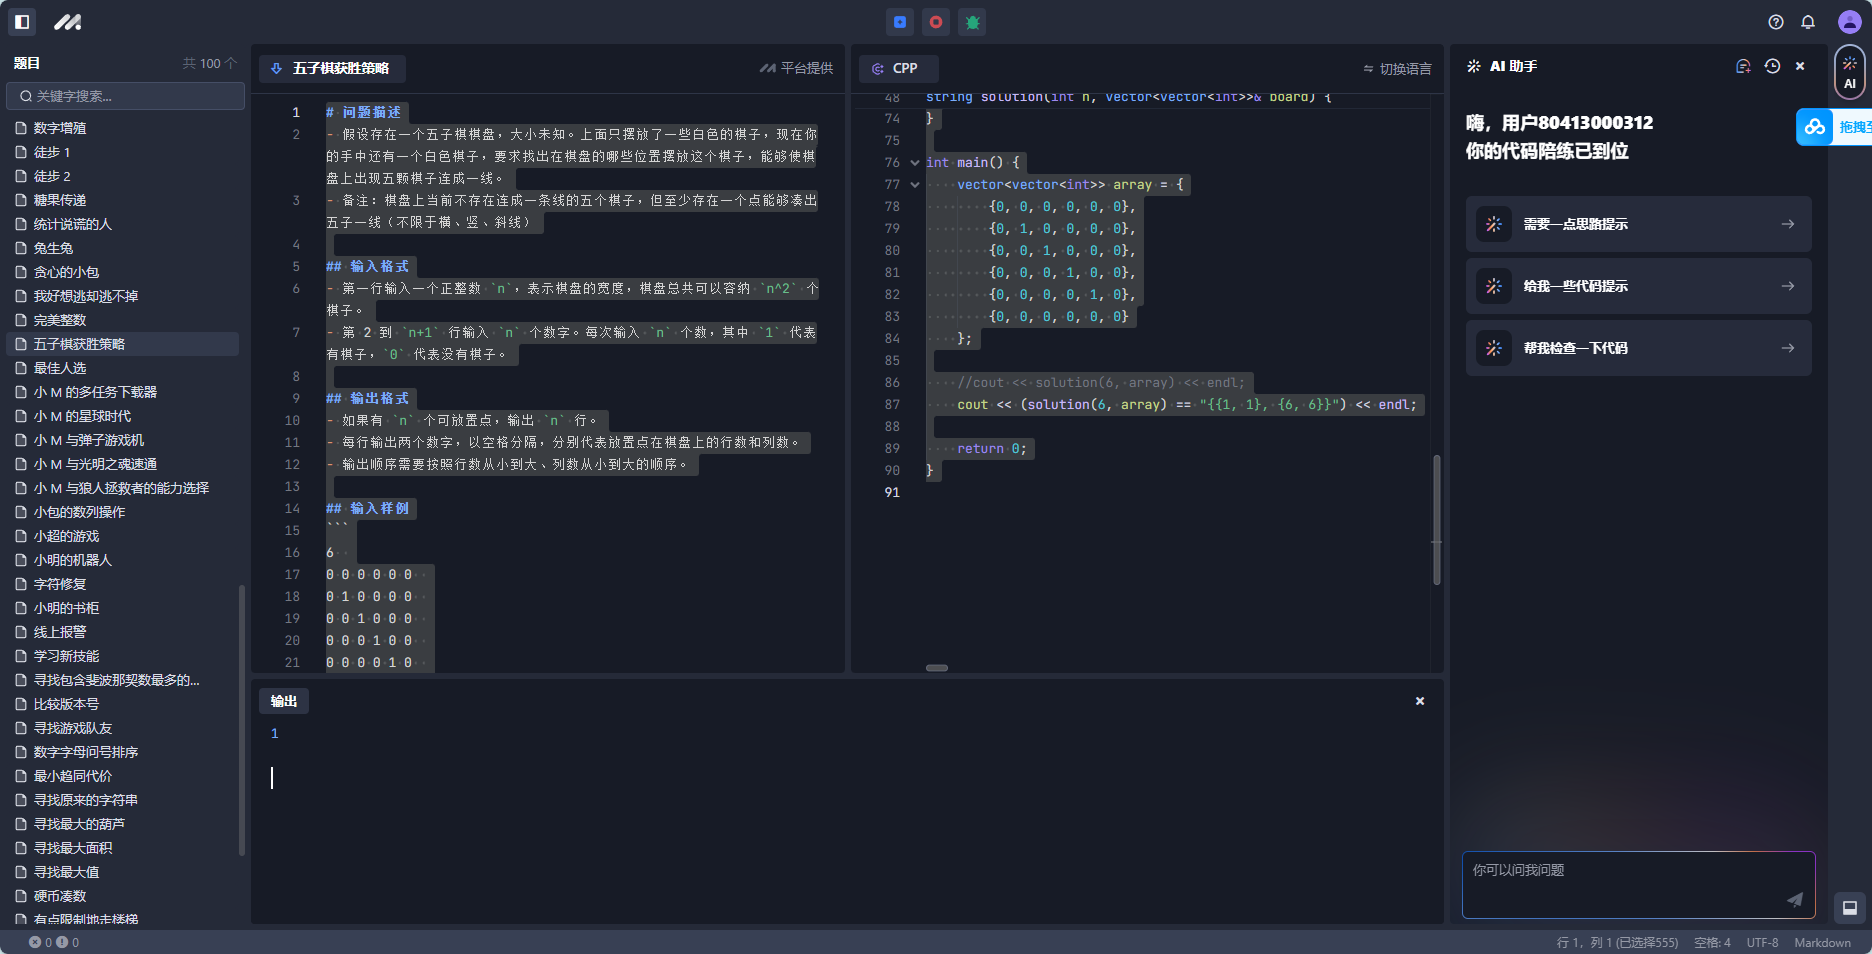This screenshot has width=1872, height=954.
Task: Close the AI 助手 panel
Action: [1800, 66]
